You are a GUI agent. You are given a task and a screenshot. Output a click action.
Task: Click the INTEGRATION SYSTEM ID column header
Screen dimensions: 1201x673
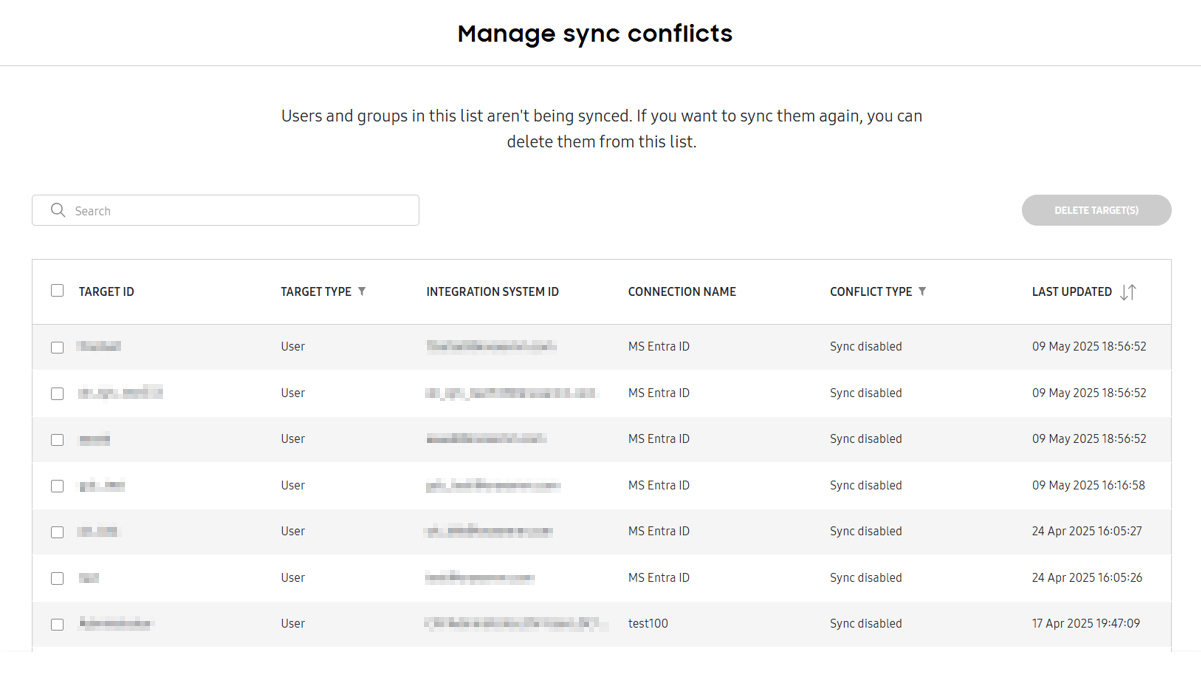(x=492, y=291)
